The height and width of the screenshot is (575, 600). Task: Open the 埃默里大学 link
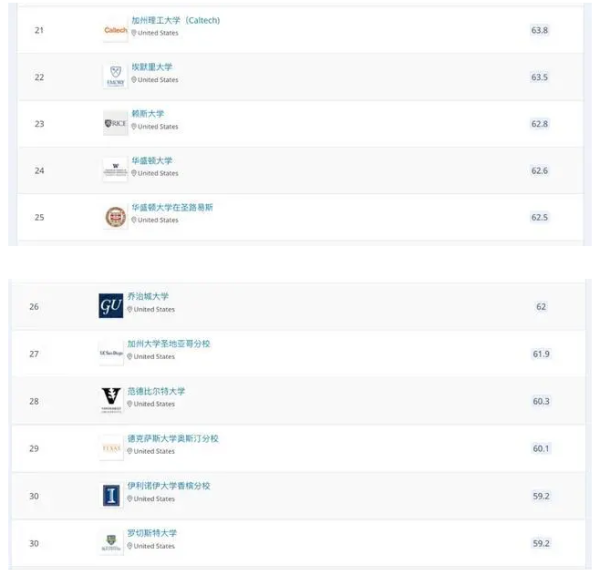coord(152,67)
